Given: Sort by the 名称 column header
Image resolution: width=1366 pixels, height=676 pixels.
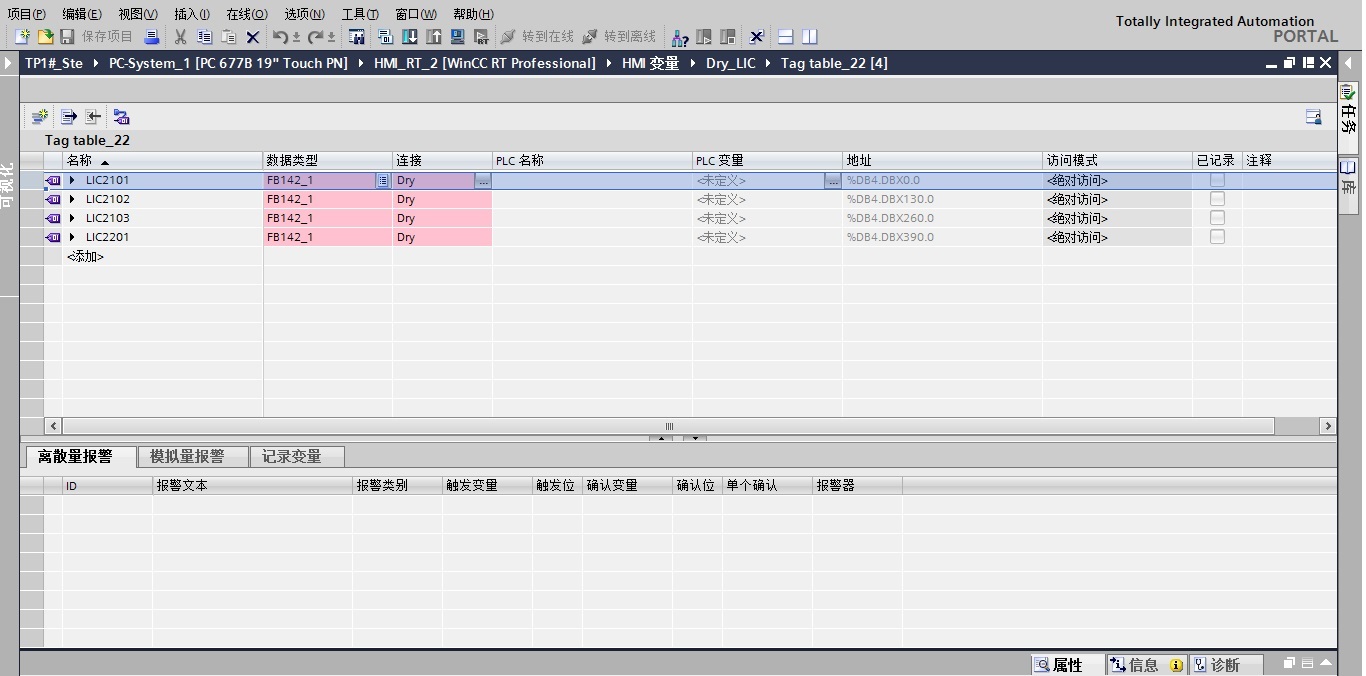Looking at the screenshot, I should [x=162, y=161].
